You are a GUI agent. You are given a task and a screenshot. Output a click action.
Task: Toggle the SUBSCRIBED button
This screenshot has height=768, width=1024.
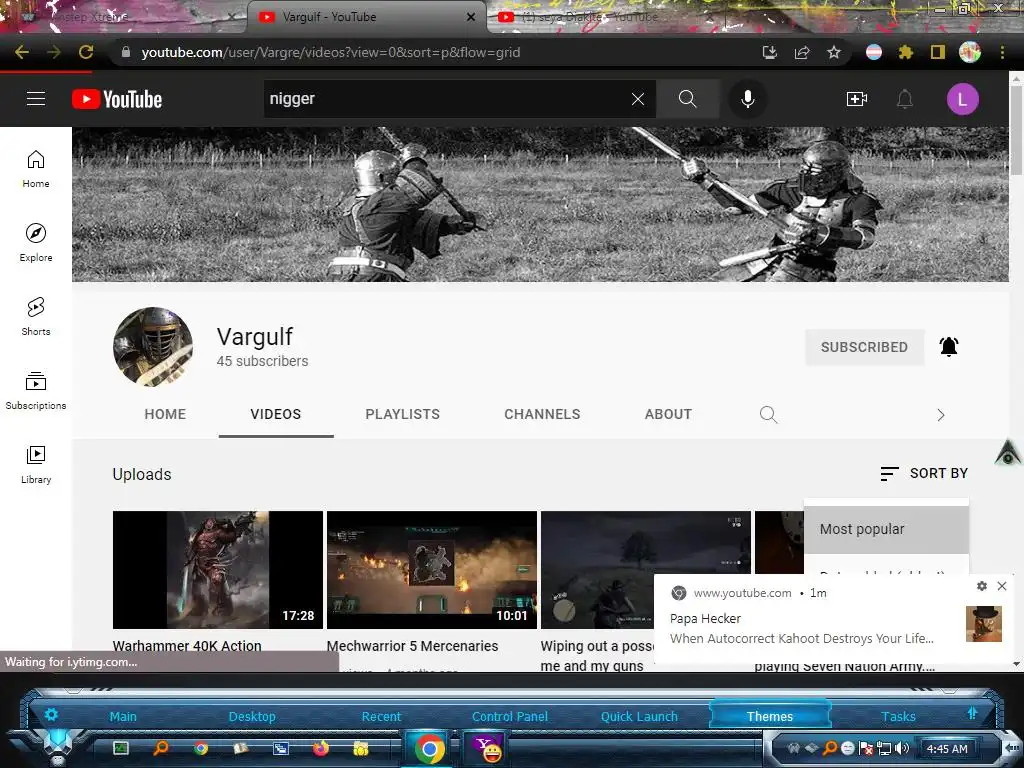pos(864,347)
